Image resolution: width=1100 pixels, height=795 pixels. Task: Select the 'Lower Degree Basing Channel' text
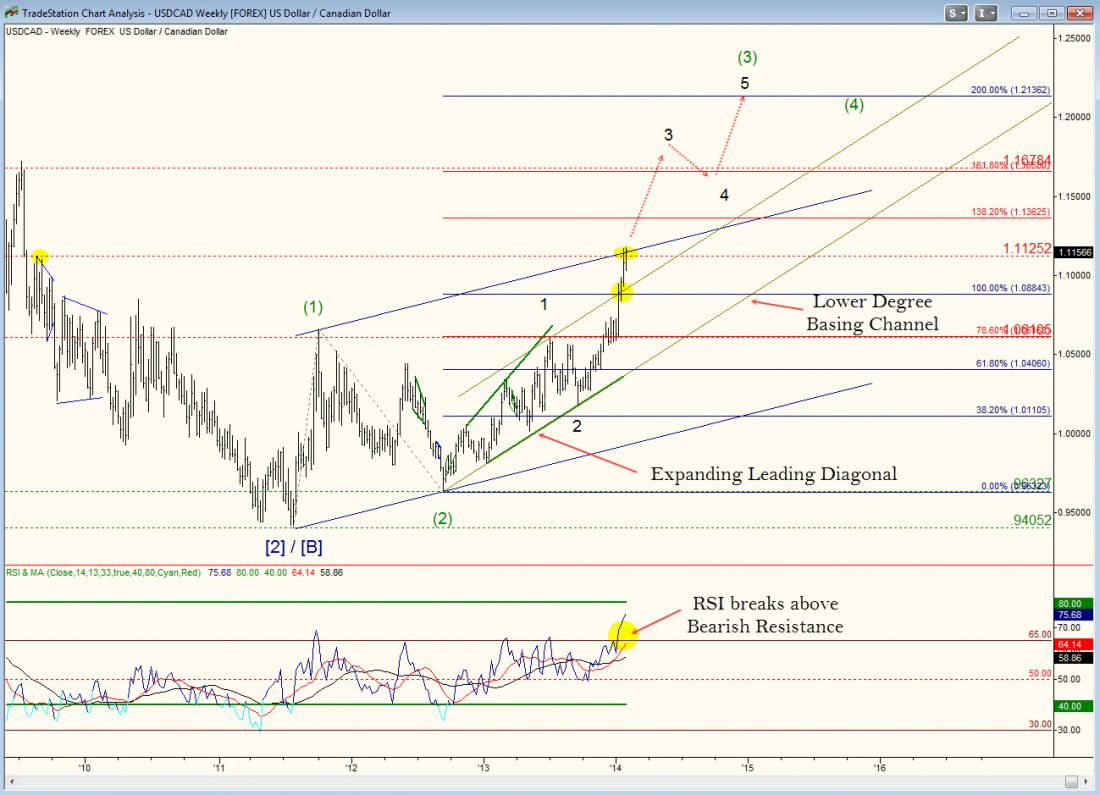click(872, 312)
